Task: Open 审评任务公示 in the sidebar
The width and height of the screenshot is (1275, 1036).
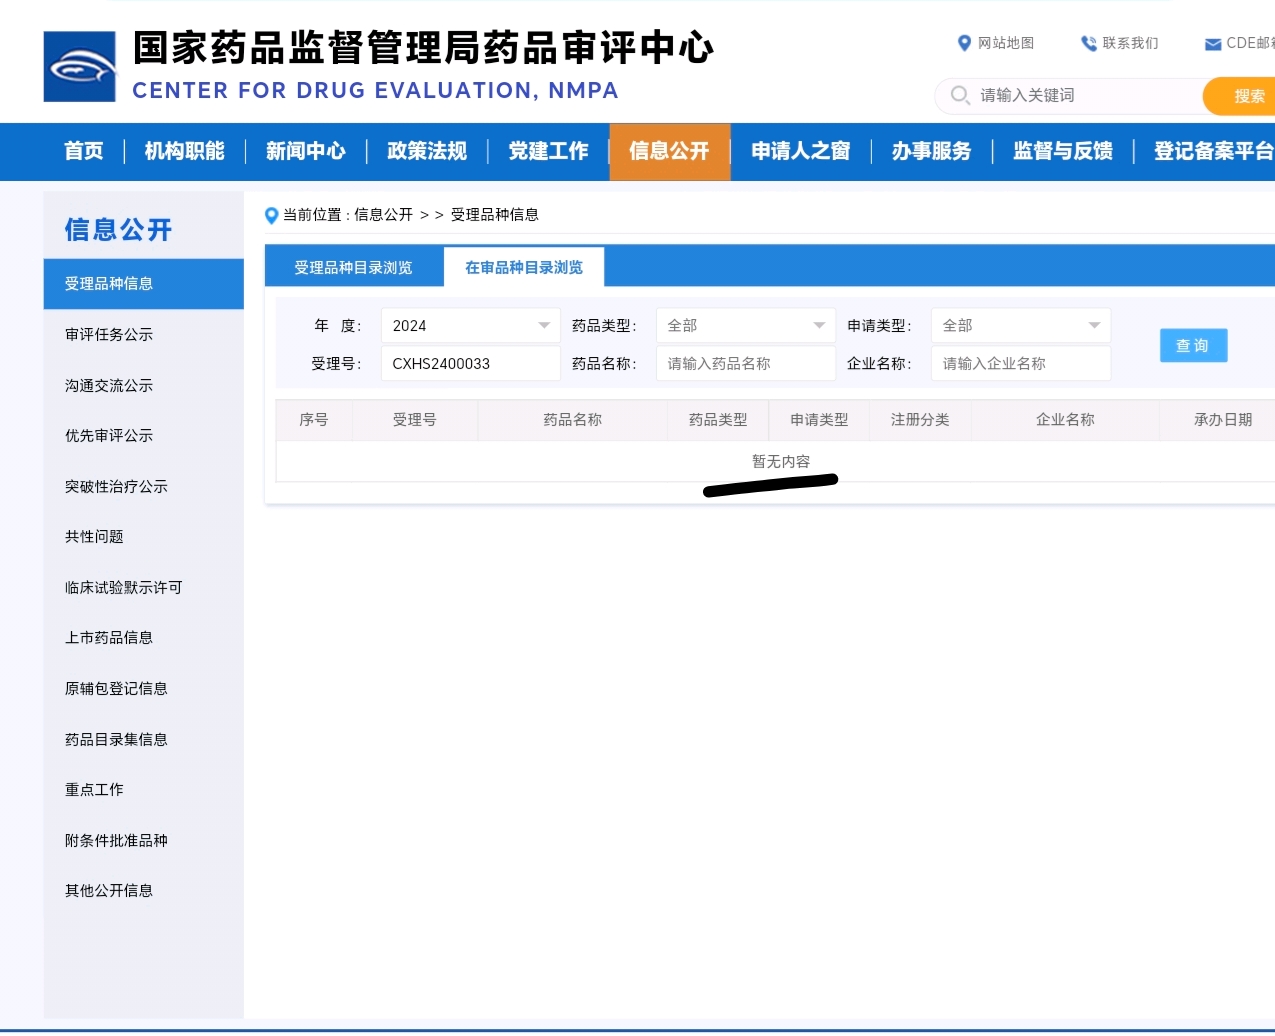Action: tap(109, 335)
